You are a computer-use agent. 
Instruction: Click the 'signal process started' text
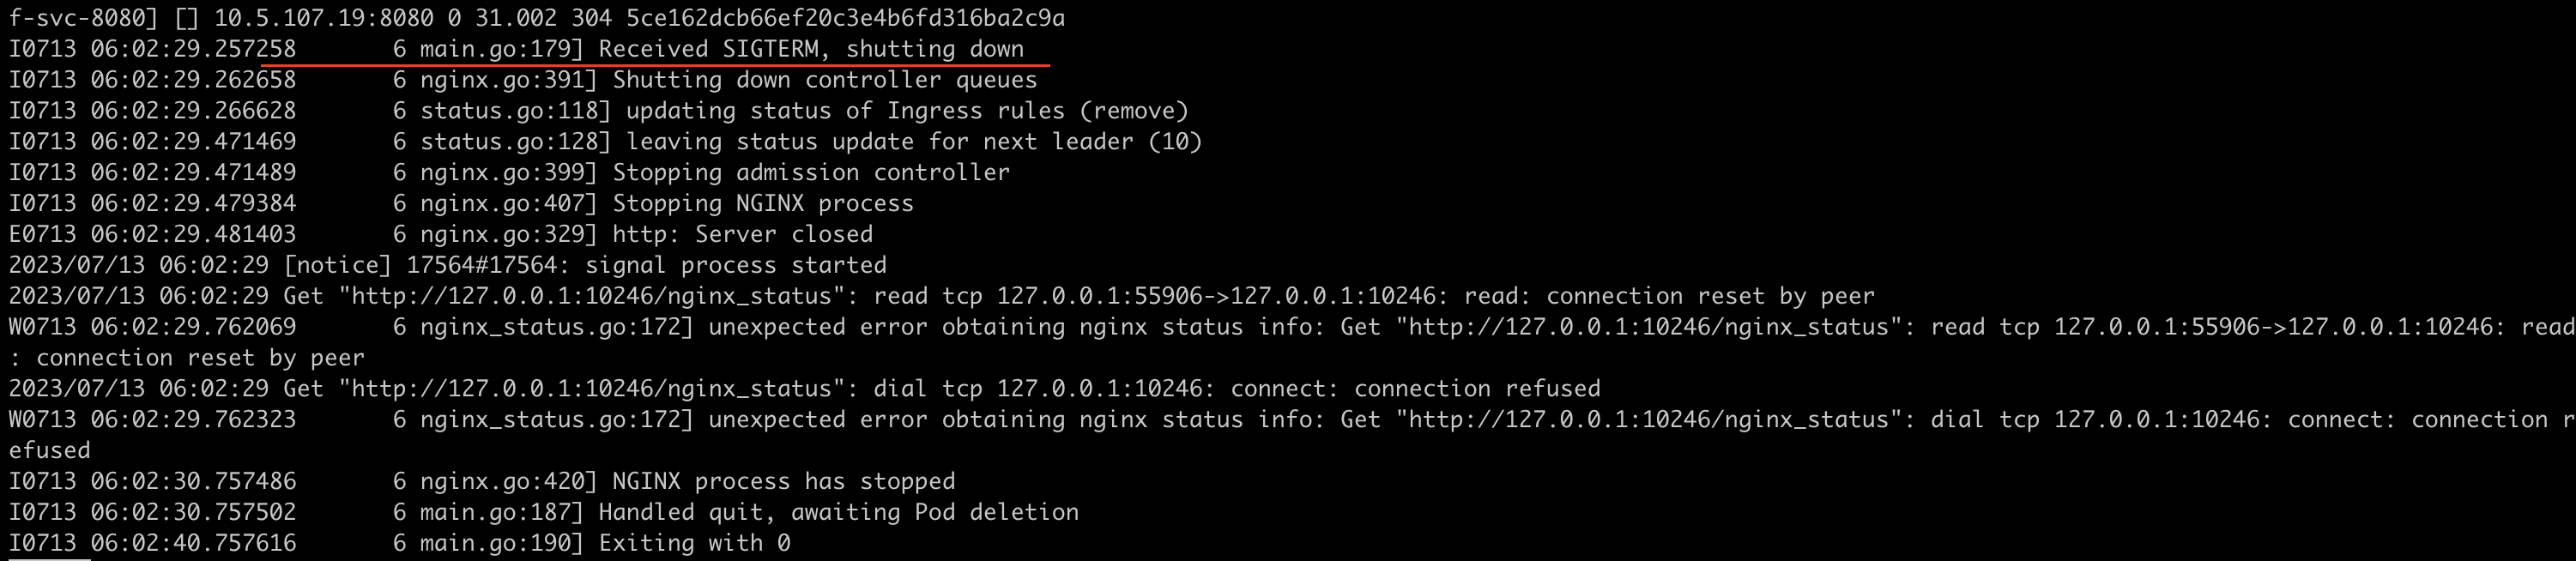735,266
